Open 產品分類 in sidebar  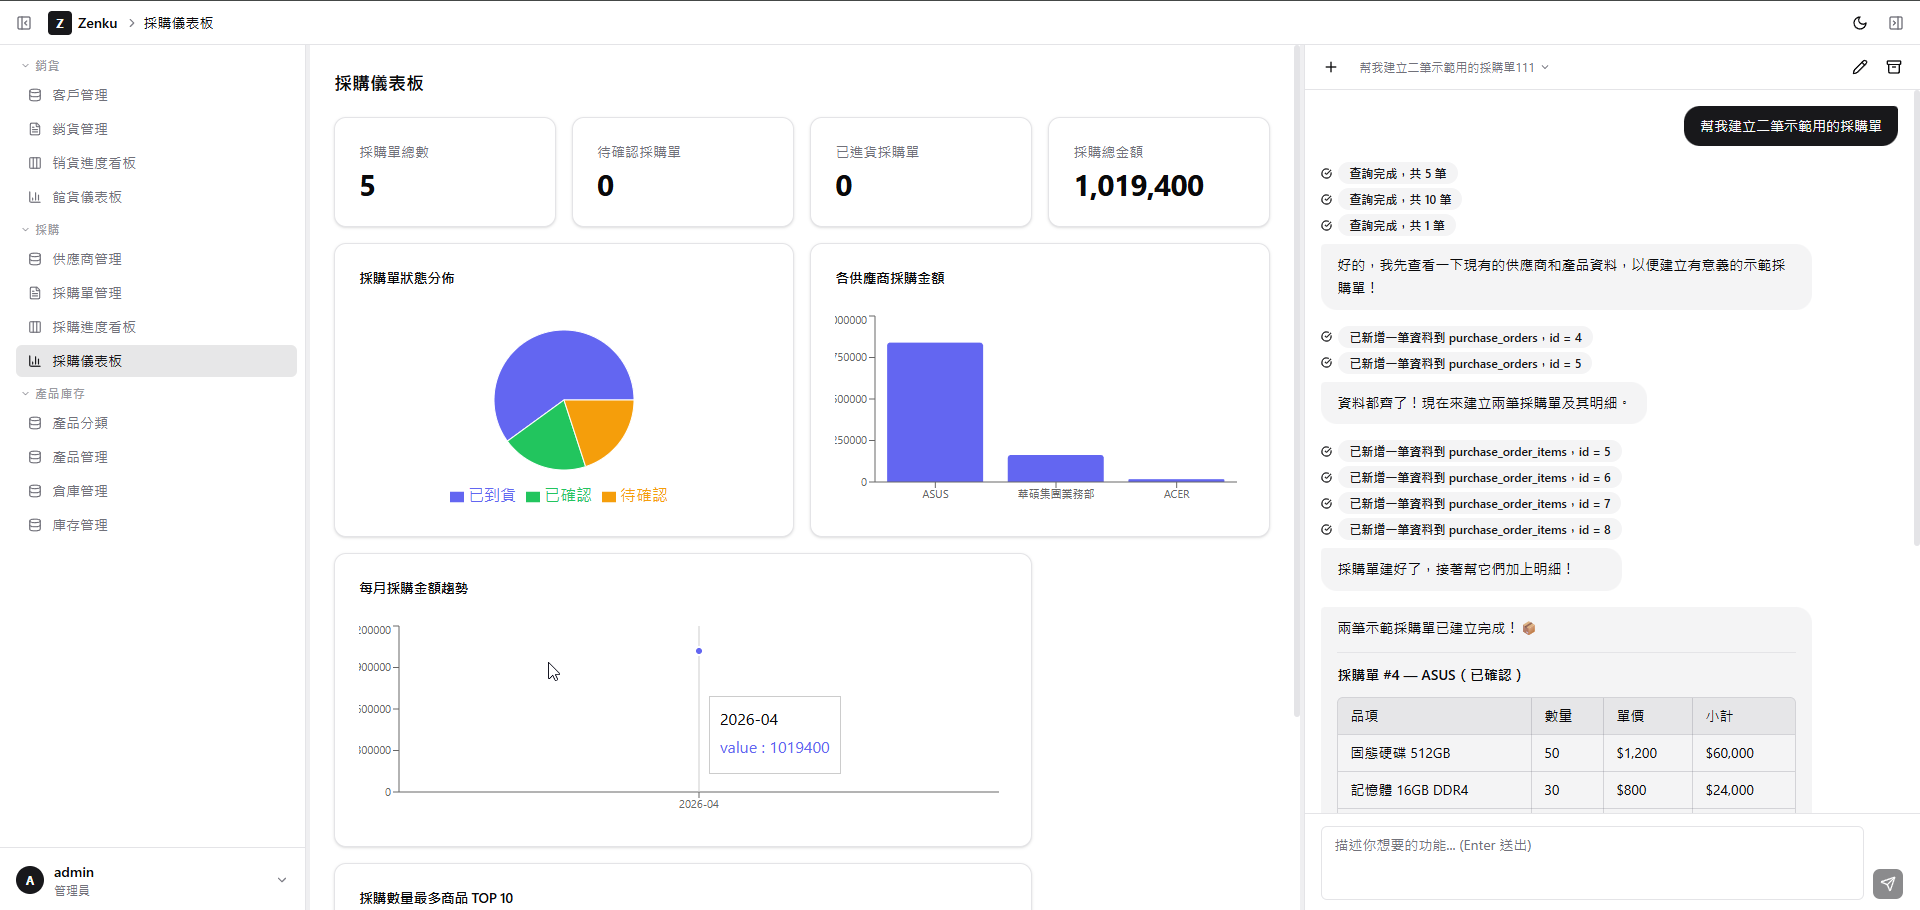click(156, 423)
